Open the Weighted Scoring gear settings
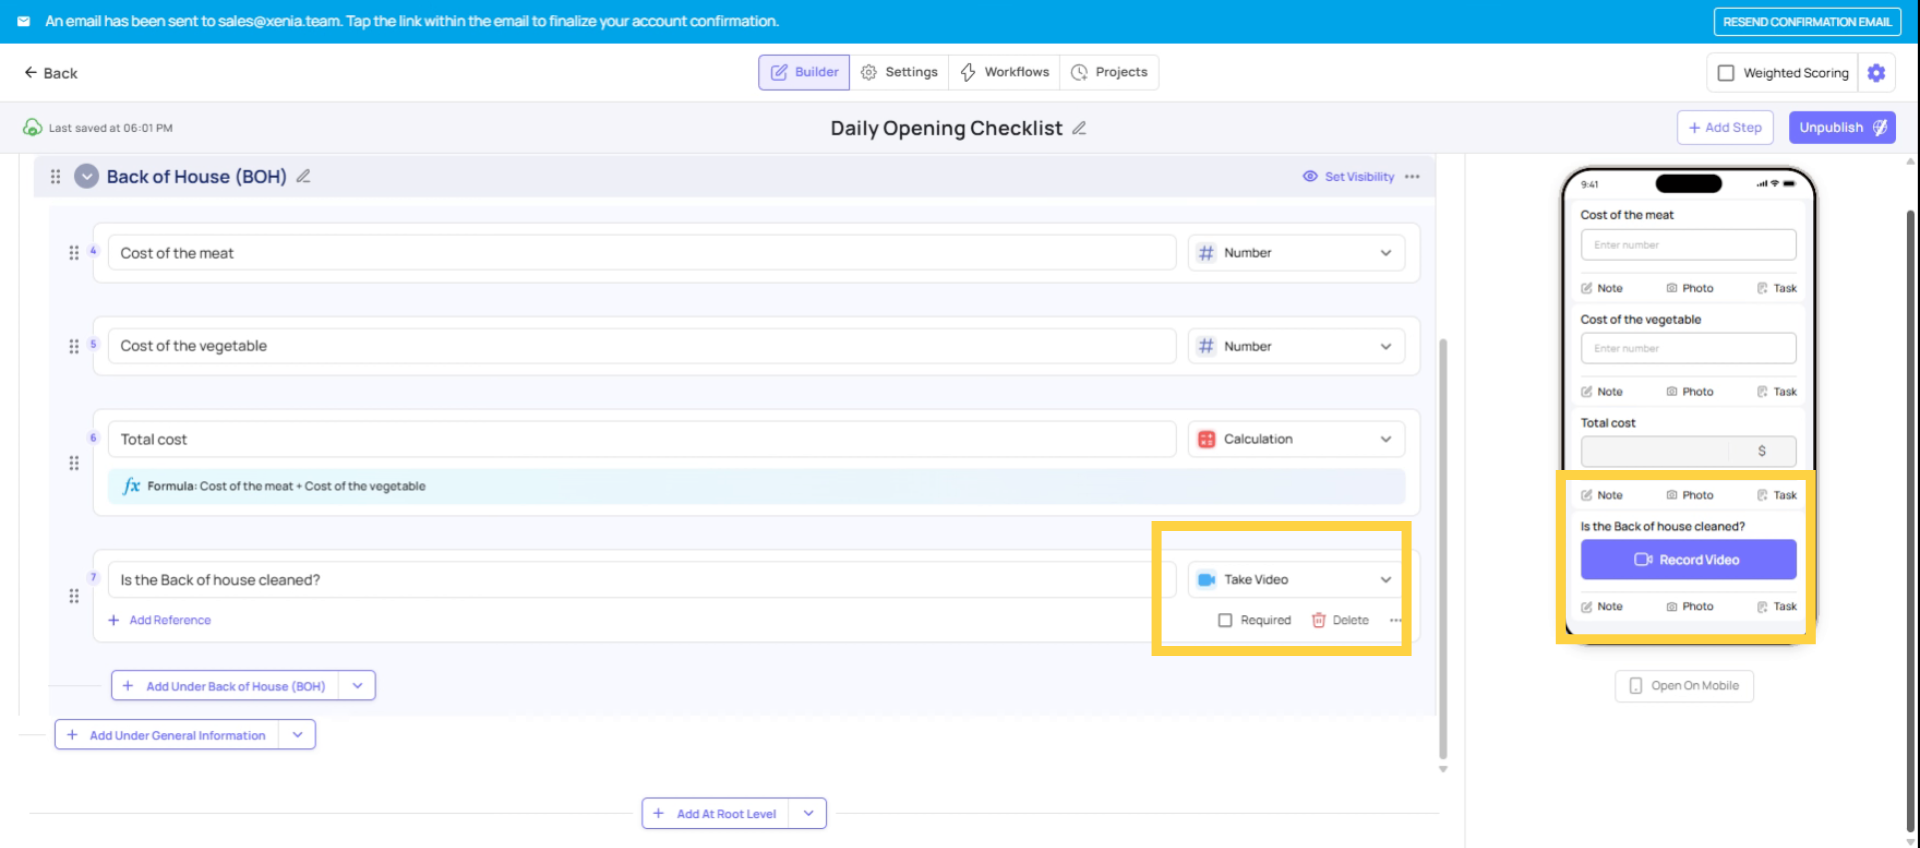This screenshot has width=1920, height=848. point(1876,73)
